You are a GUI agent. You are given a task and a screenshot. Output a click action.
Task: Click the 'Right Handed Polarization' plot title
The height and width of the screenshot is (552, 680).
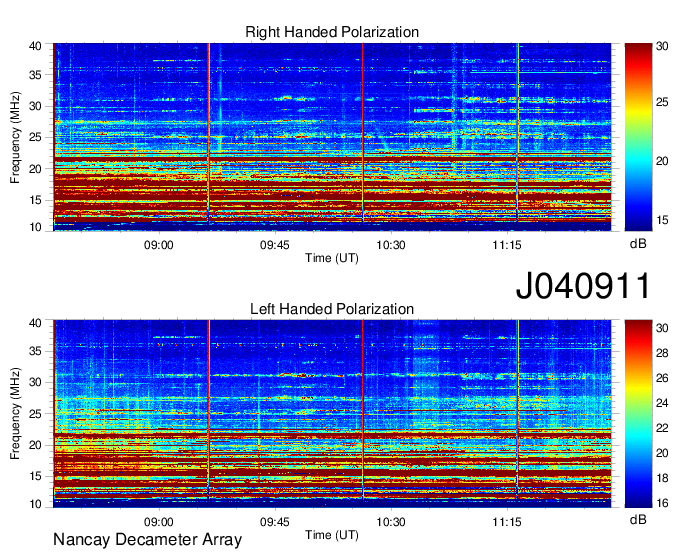tap(332, 32)
